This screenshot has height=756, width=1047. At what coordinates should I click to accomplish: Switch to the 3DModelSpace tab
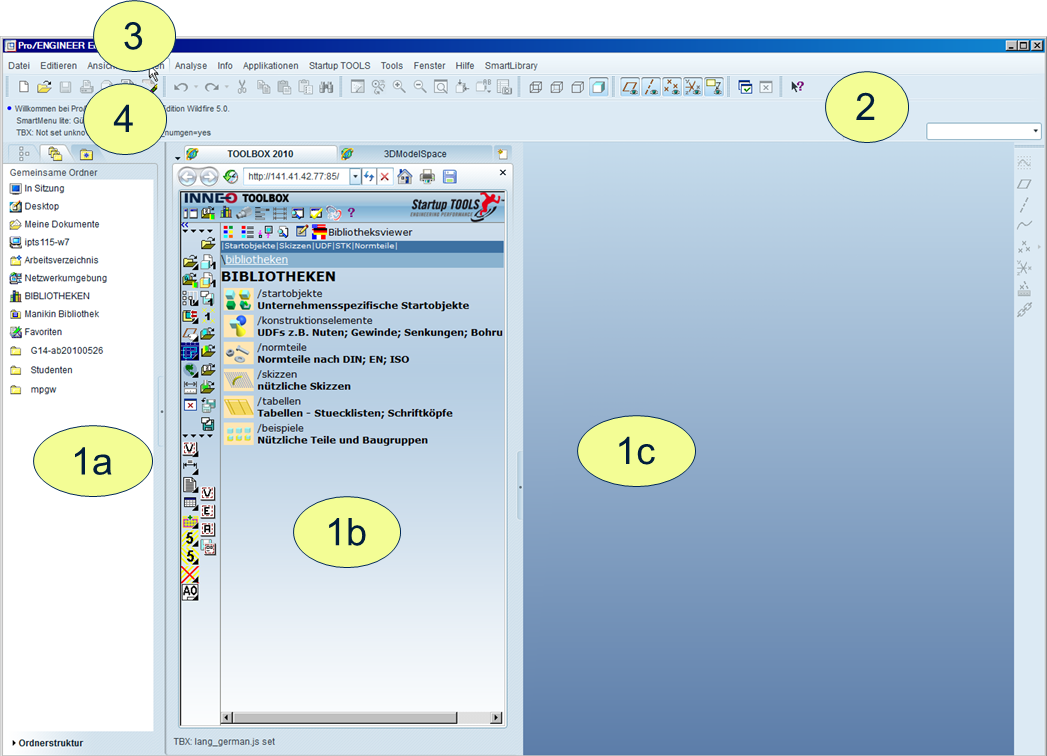pyautogui.click(x=415, y=154)
